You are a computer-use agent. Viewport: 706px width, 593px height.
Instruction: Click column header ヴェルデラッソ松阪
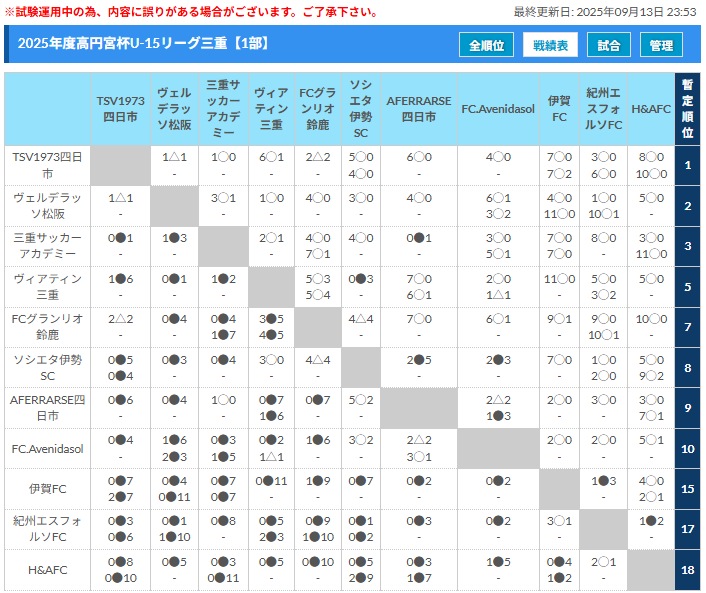pyautogui.click(x=174, y=109)
